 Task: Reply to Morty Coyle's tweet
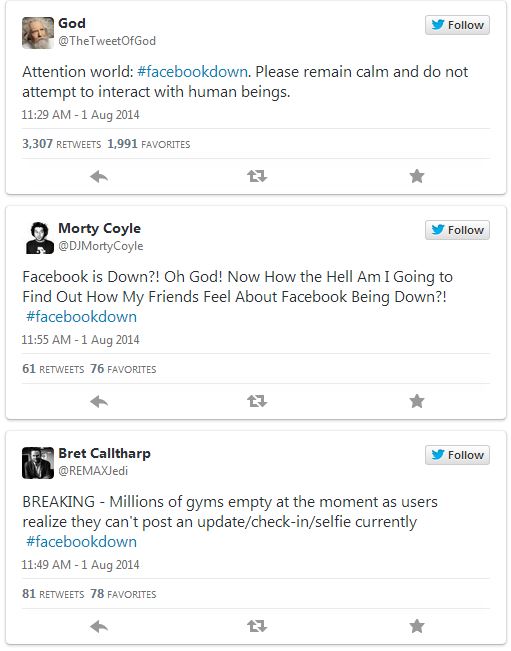99,401
